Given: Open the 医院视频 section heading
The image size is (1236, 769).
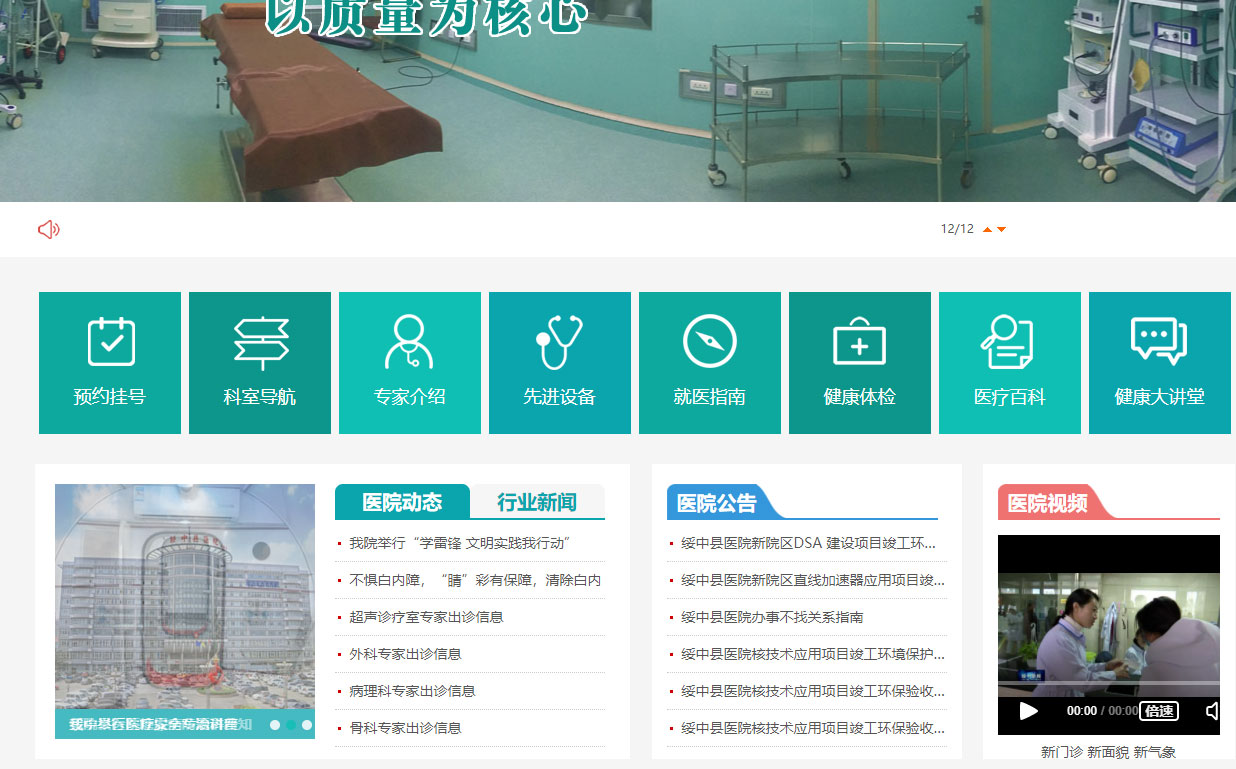Looking at the screenshot, I should point(1047,503).
